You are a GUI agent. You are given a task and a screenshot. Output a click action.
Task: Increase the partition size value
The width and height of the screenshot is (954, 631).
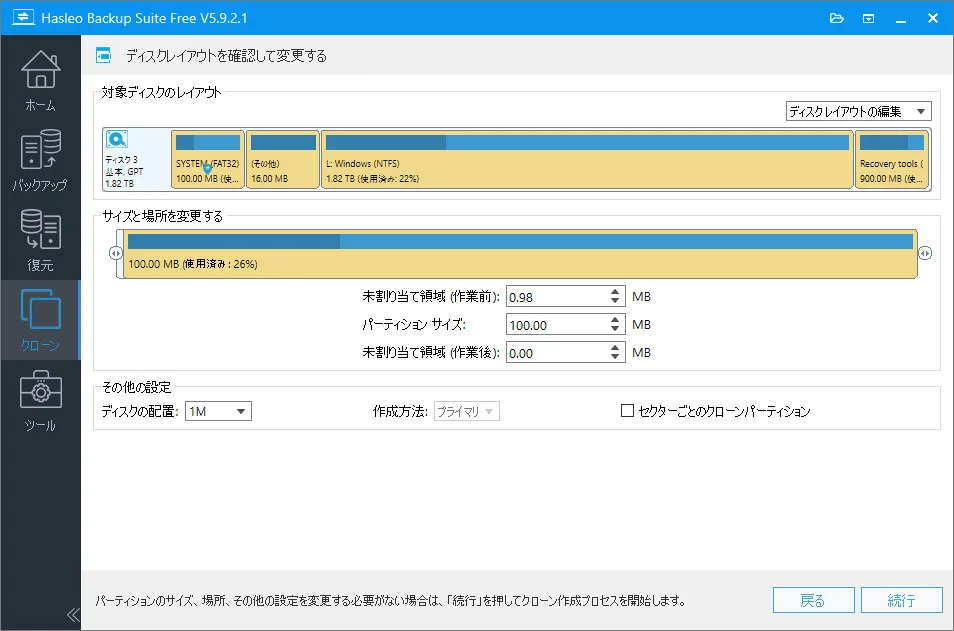(x=615, y=319)
